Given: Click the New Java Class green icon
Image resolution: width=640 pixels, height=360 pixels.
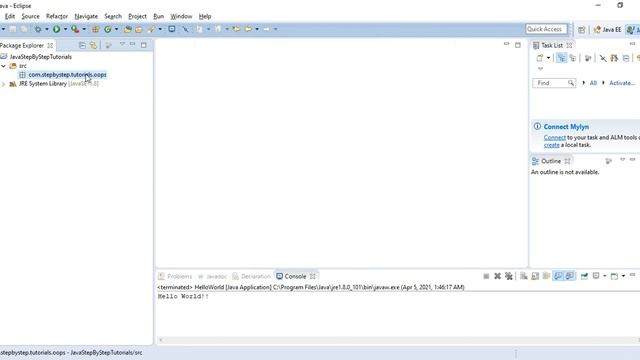Looking at the screenshot, I should pos(108,29).
